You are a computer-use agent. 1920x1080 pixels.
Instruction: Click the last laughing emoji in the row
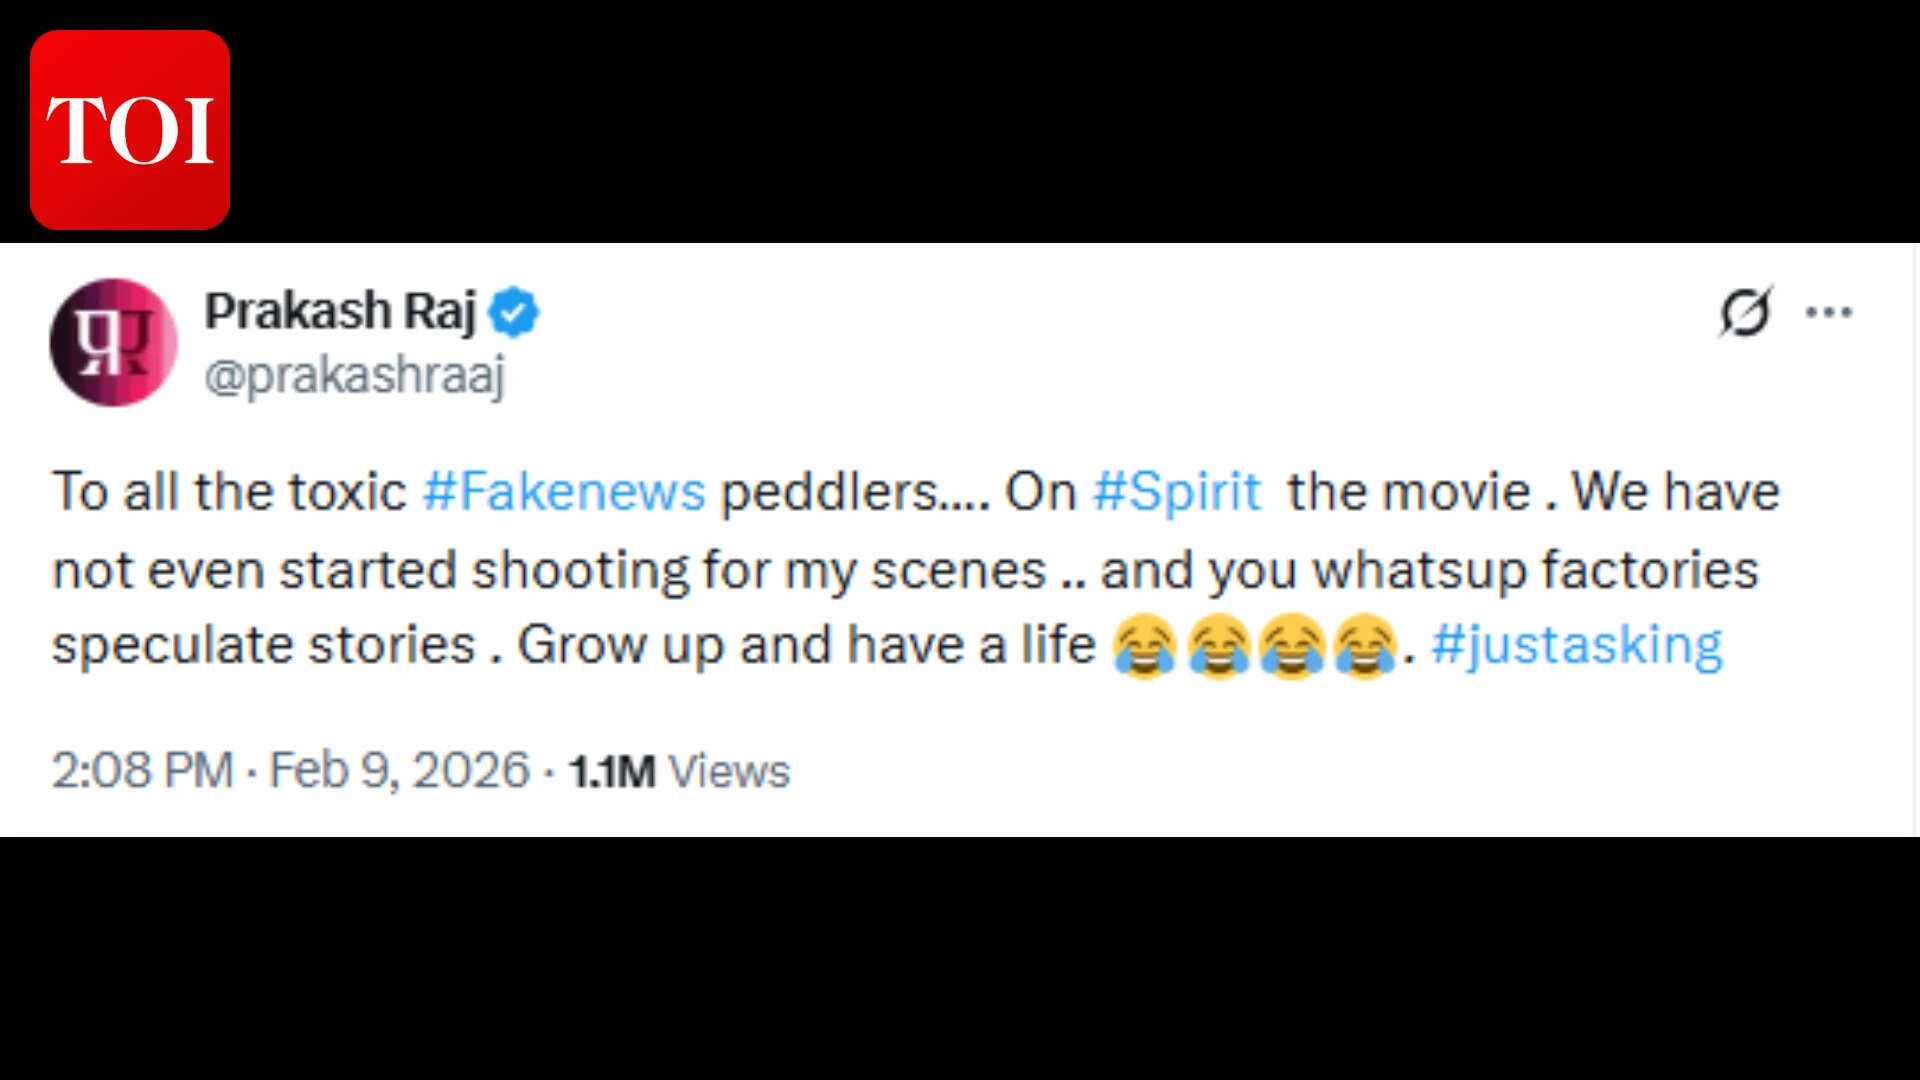tap(1367, 646)
